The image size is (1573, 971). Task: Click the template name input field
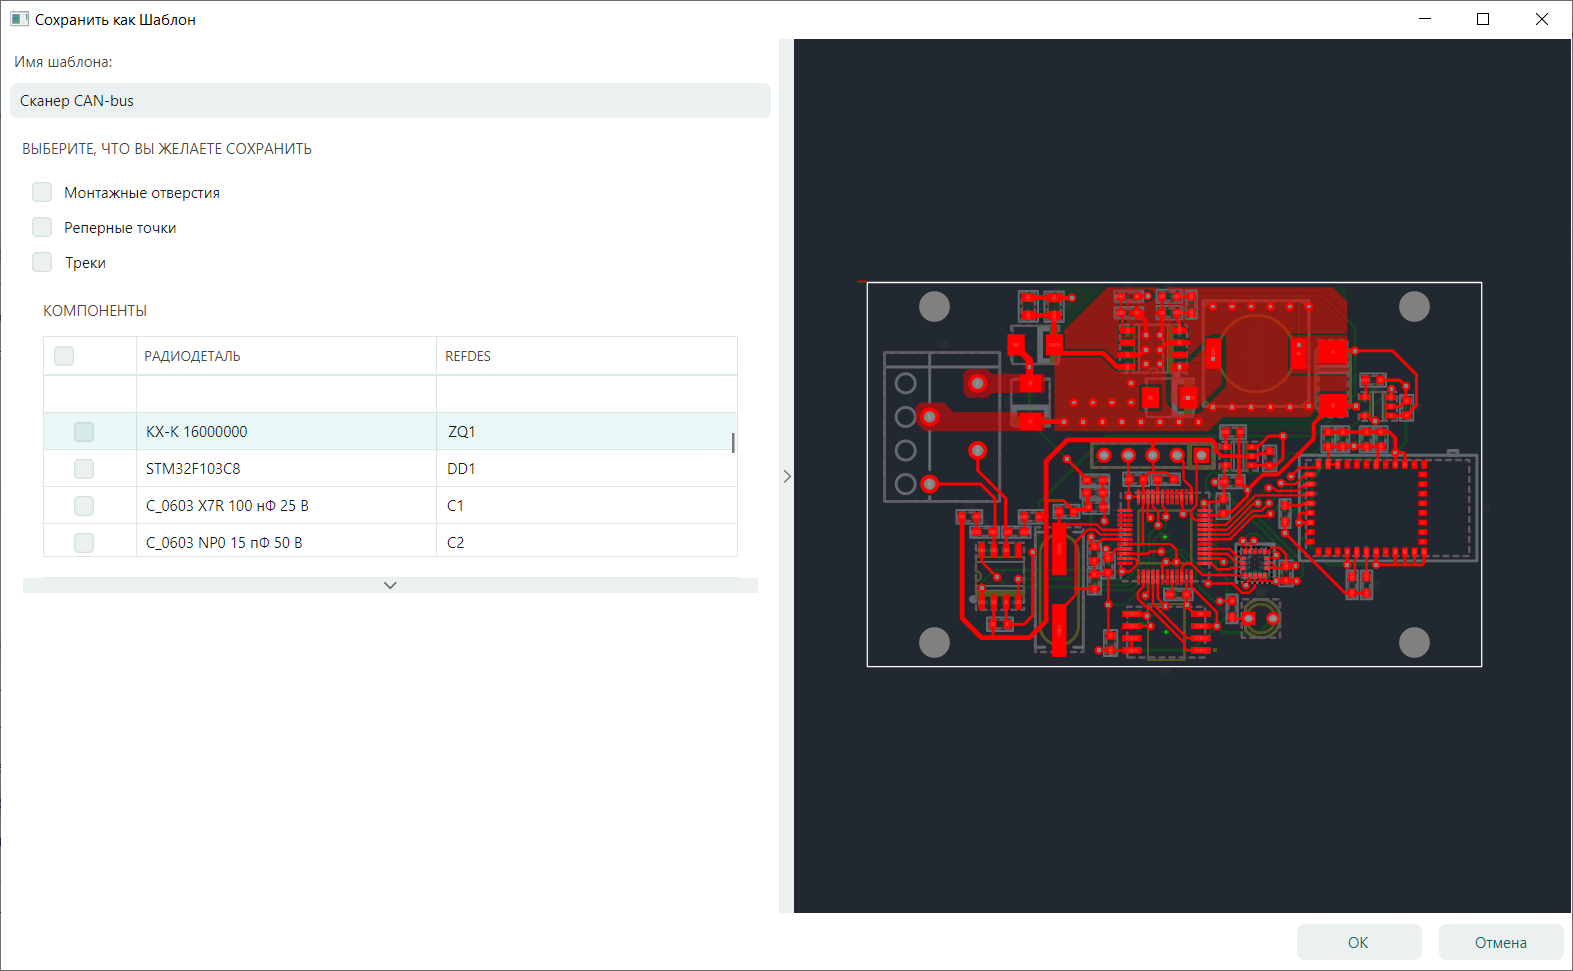pyautogui.click(x=390, y=101)
